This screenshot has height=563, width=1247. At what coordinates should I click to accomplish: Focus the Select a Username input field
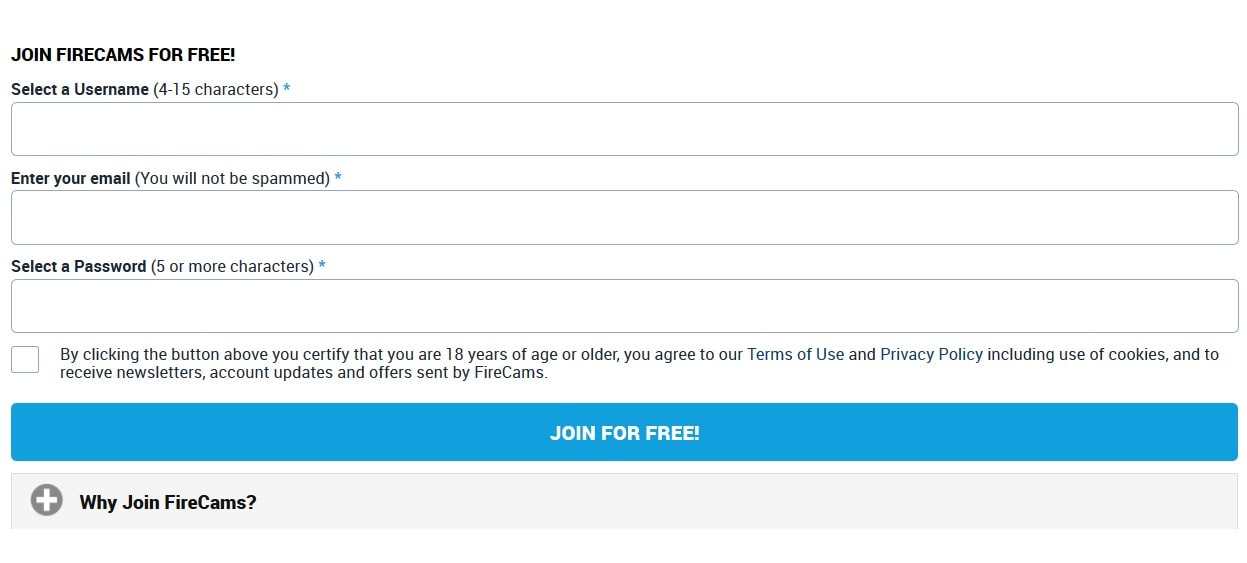point(624,129)
